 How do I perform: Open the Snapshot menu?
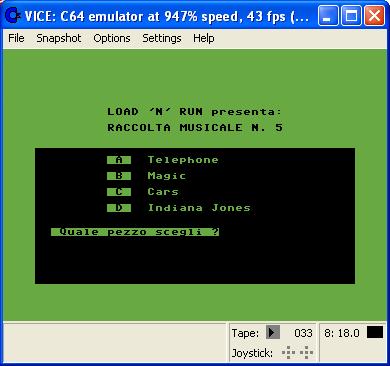59,38
